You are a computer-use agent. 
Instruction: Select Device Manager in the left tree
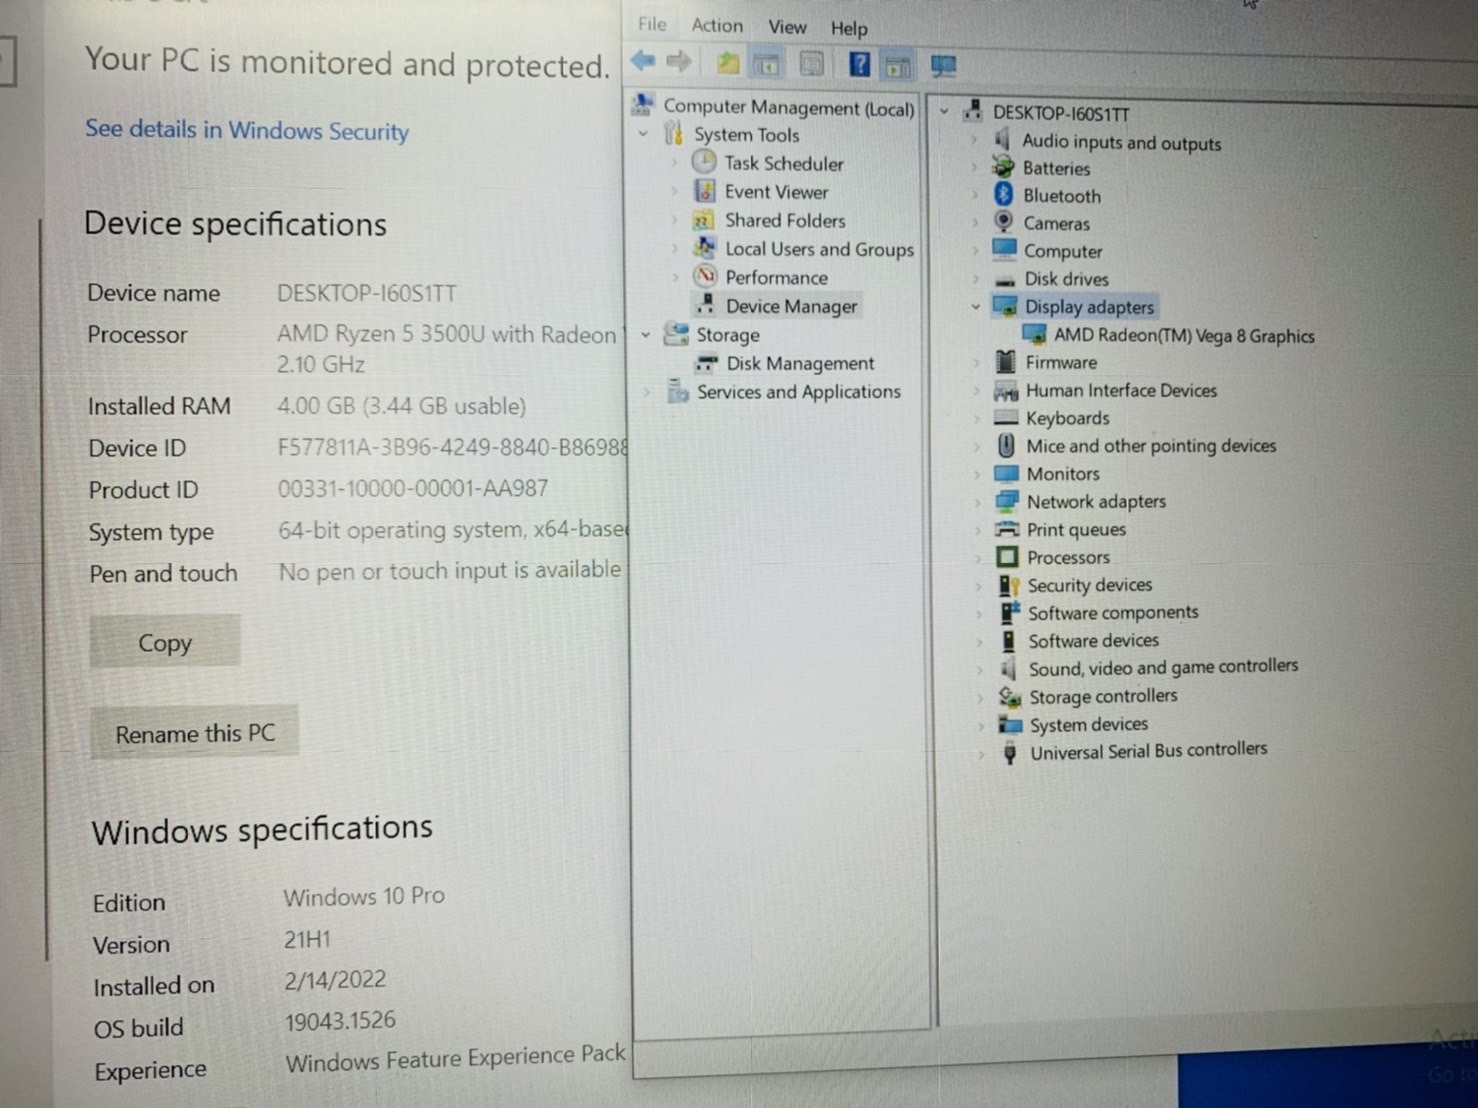coord(791,306)
